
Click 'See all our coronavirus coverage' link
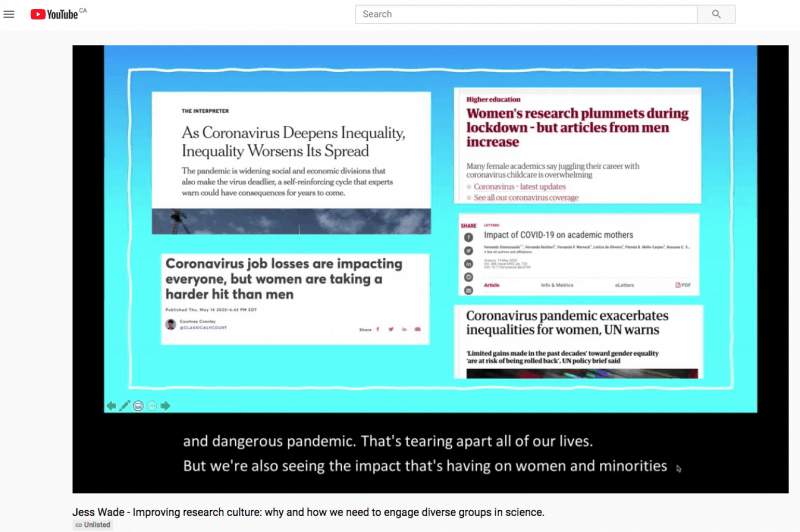tap(526, 198)
